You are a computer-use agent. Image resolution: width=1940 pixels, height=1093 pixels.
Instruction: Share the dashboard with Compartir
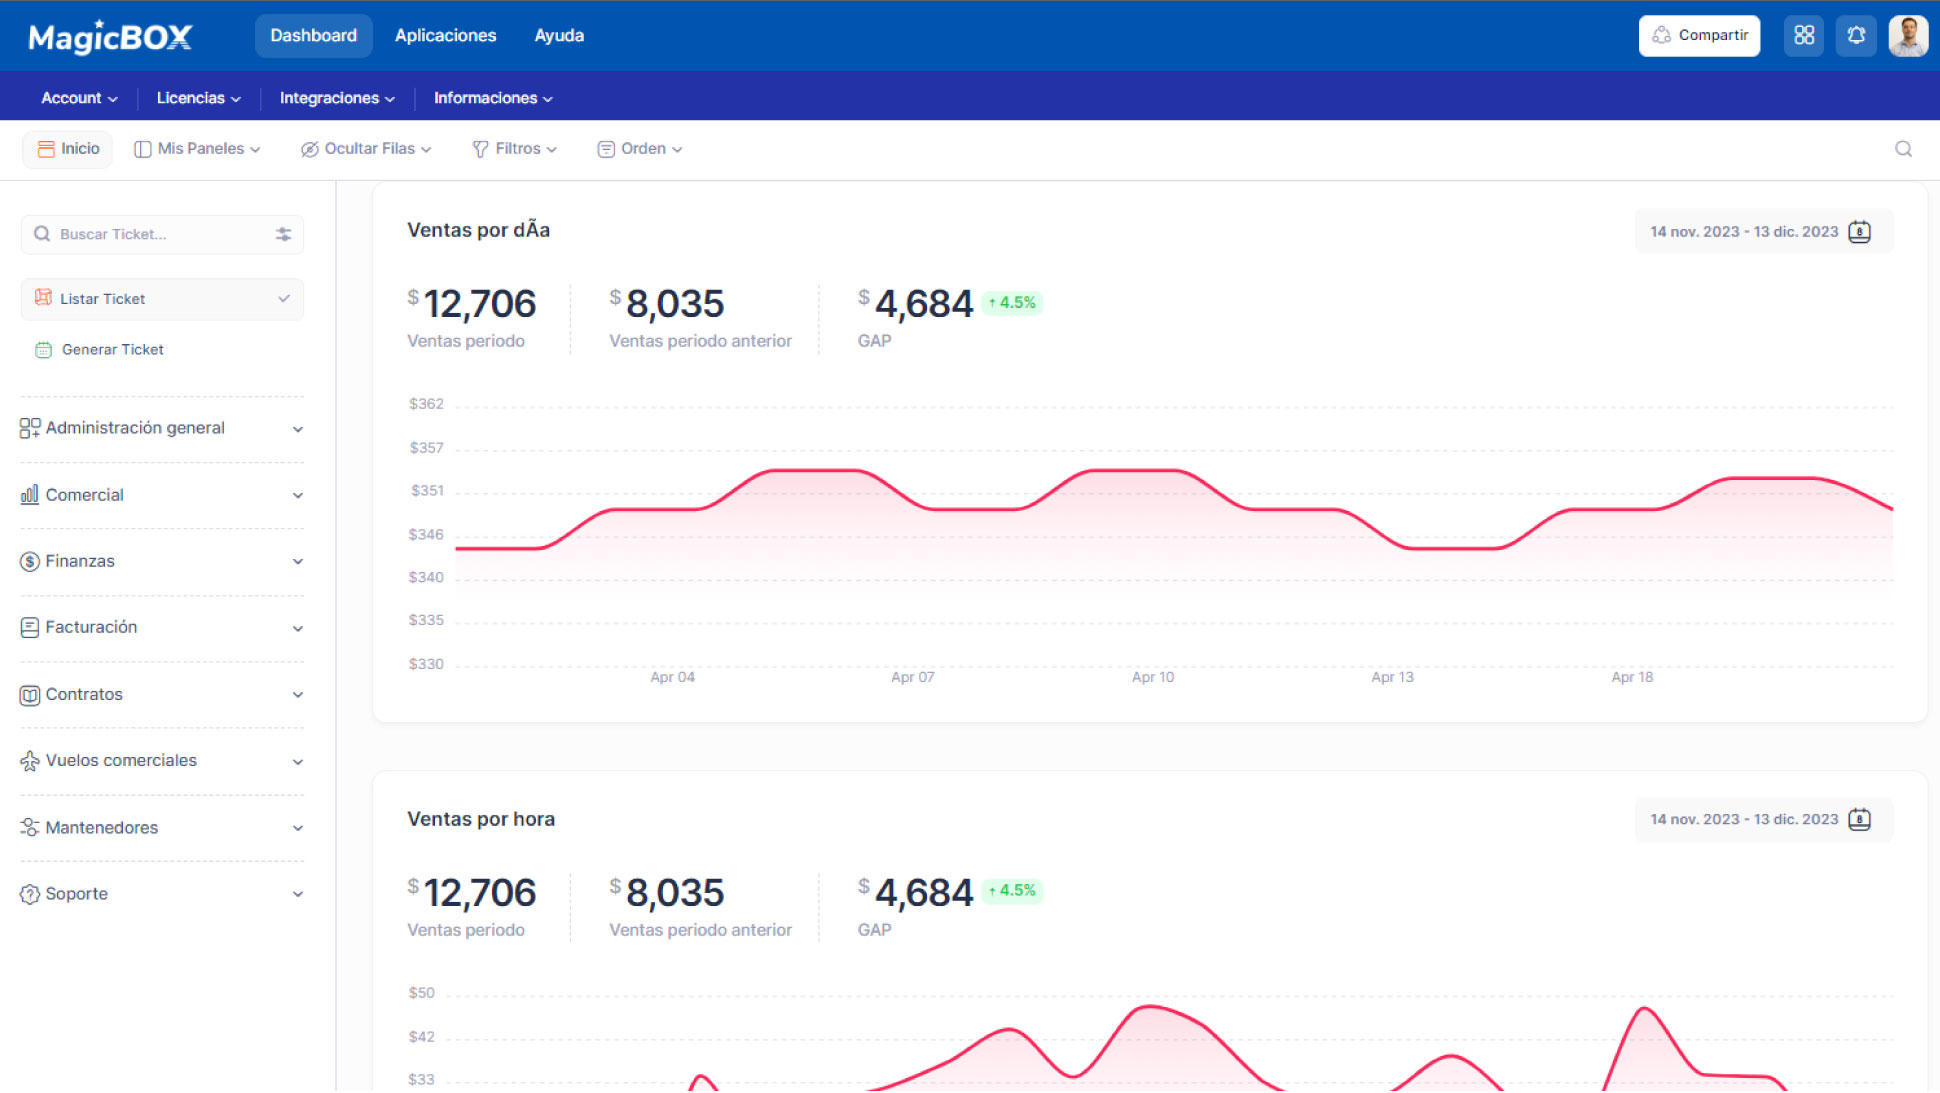point(1699,36)
